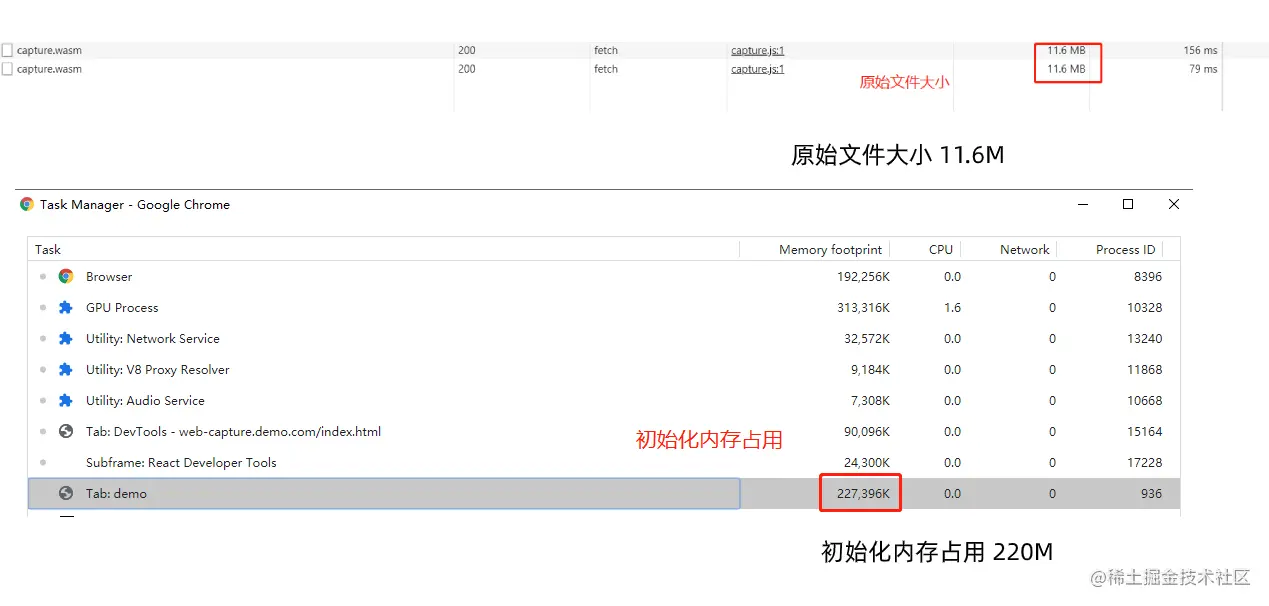Click the Network column header

[1024, 250]
